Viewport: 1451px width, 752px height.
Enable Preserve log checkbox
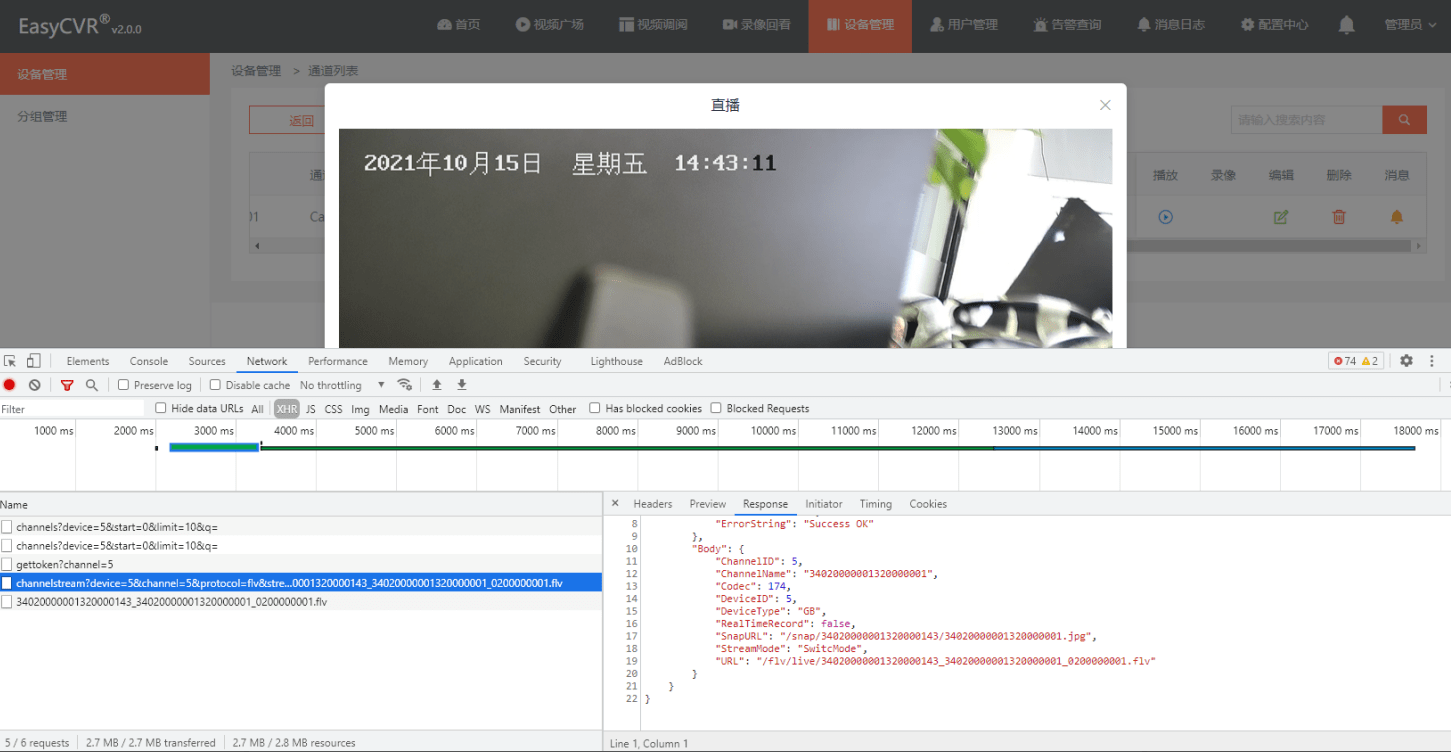click(124, 385)
